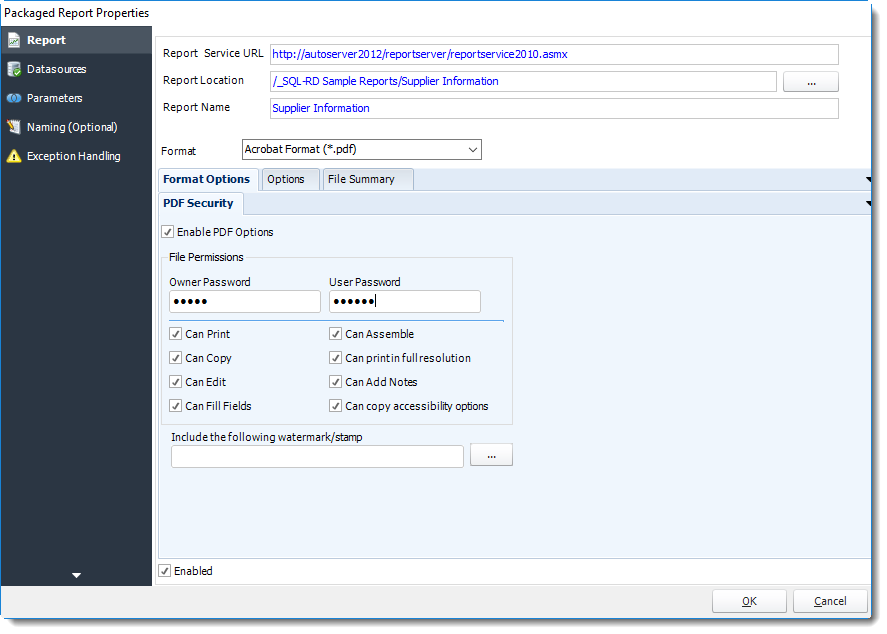Screen dimensions: 887x634
Task: Toggle the Can Assemble checkbox
Action: tap(336, 333)
